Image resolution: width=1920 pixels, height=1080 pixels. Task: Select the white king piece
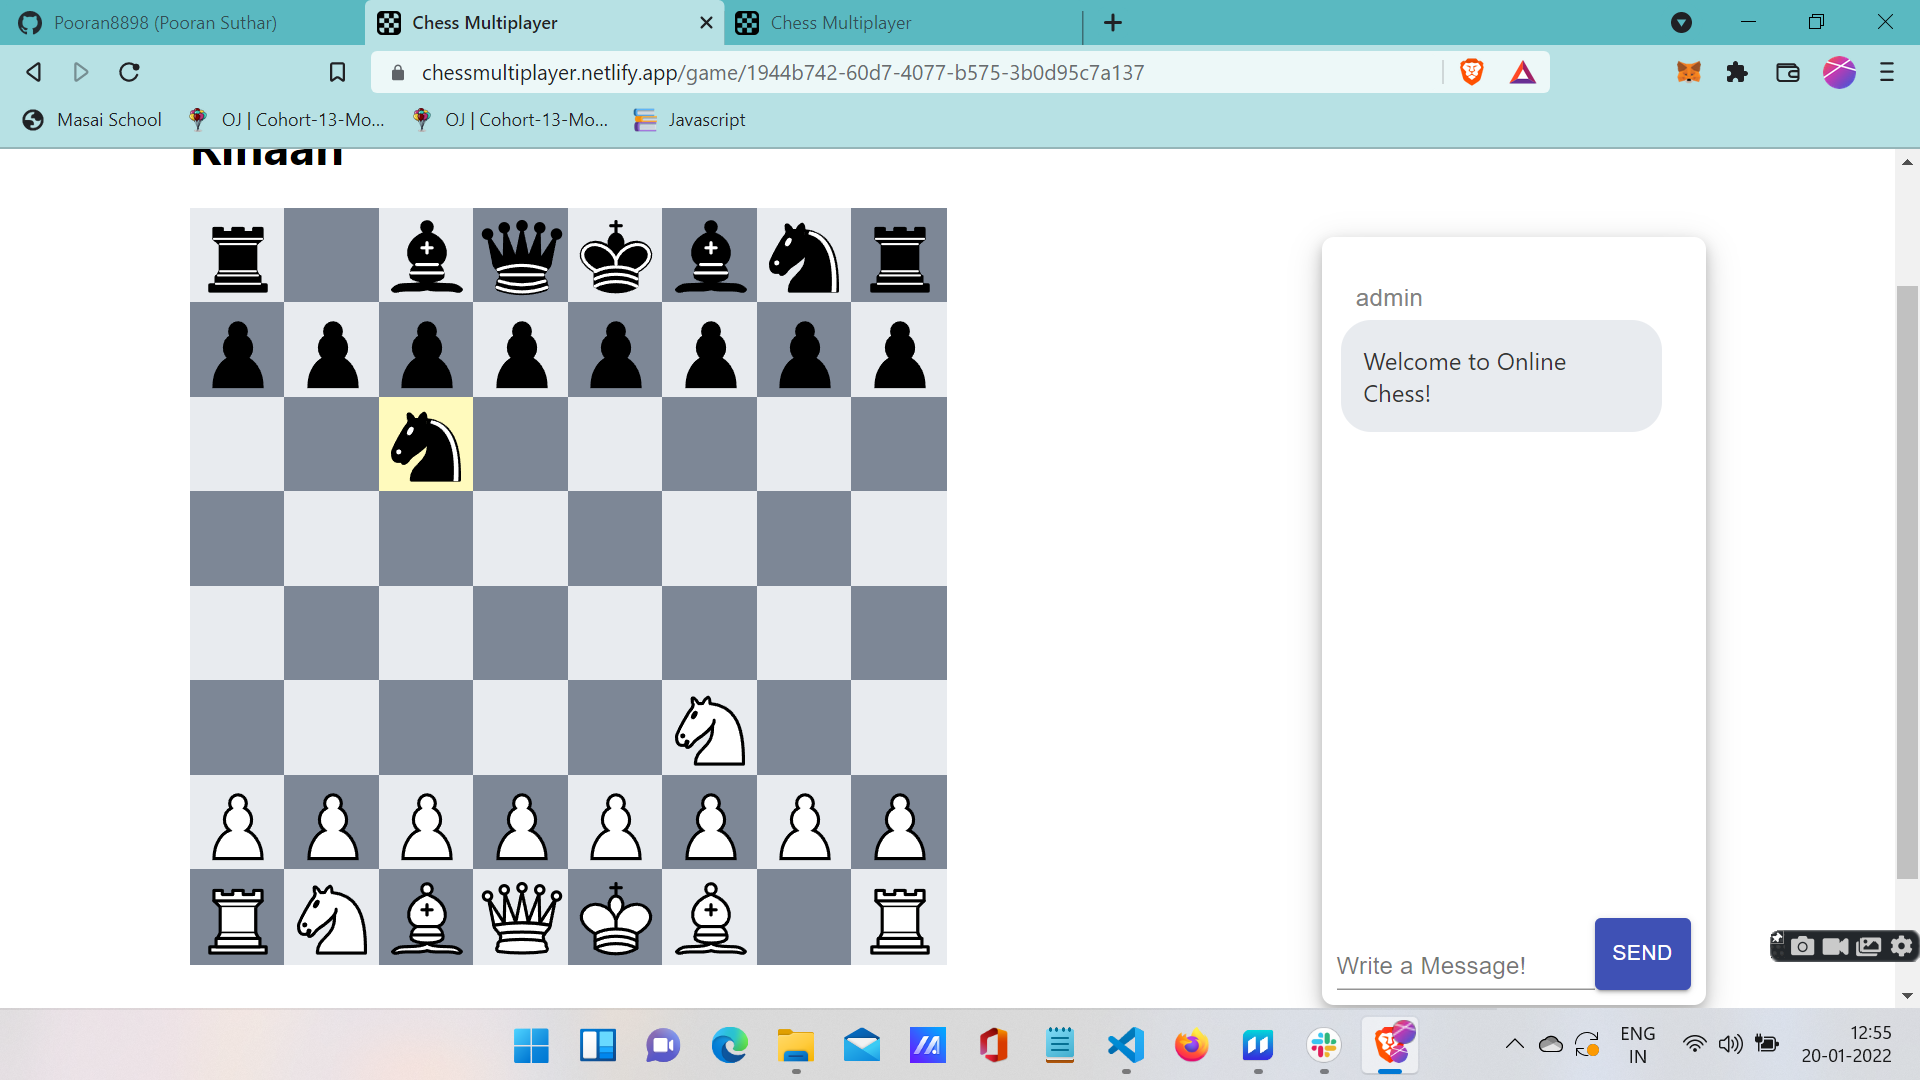click(x=615, y=918)
